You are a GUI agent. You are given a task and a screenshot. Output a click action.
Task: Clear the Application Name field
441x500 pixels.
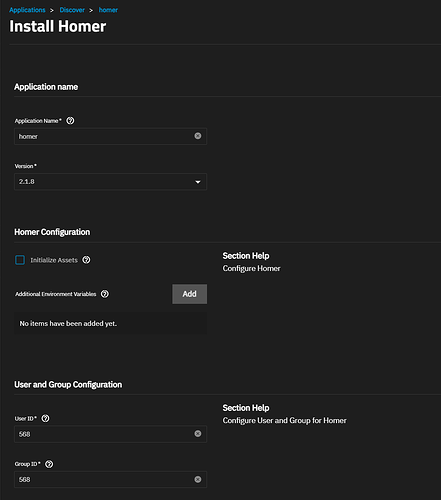click(198, 136)
